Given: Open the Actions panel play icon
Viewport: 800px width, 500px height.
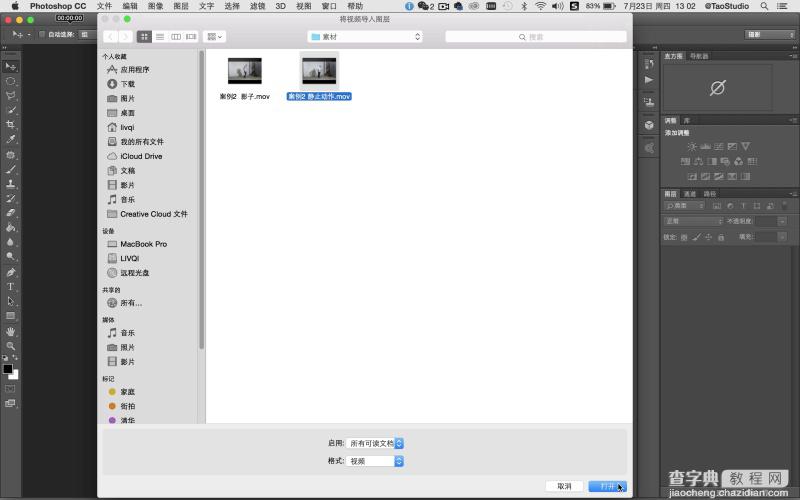Looking at the screenshot, I should 648,80.
